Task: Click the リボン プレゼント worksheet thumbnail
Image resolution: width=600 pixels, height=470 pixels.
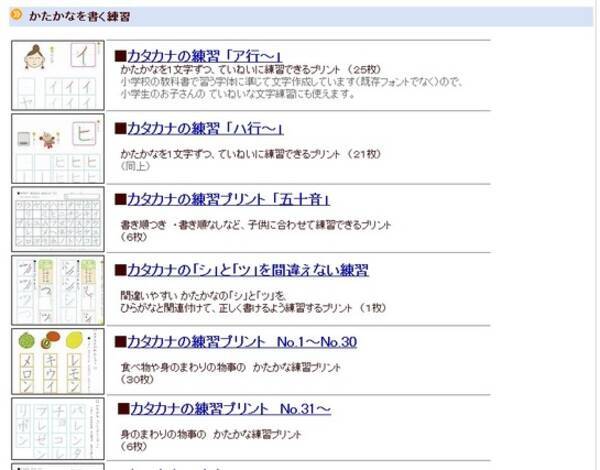Action: pos(58,429)
